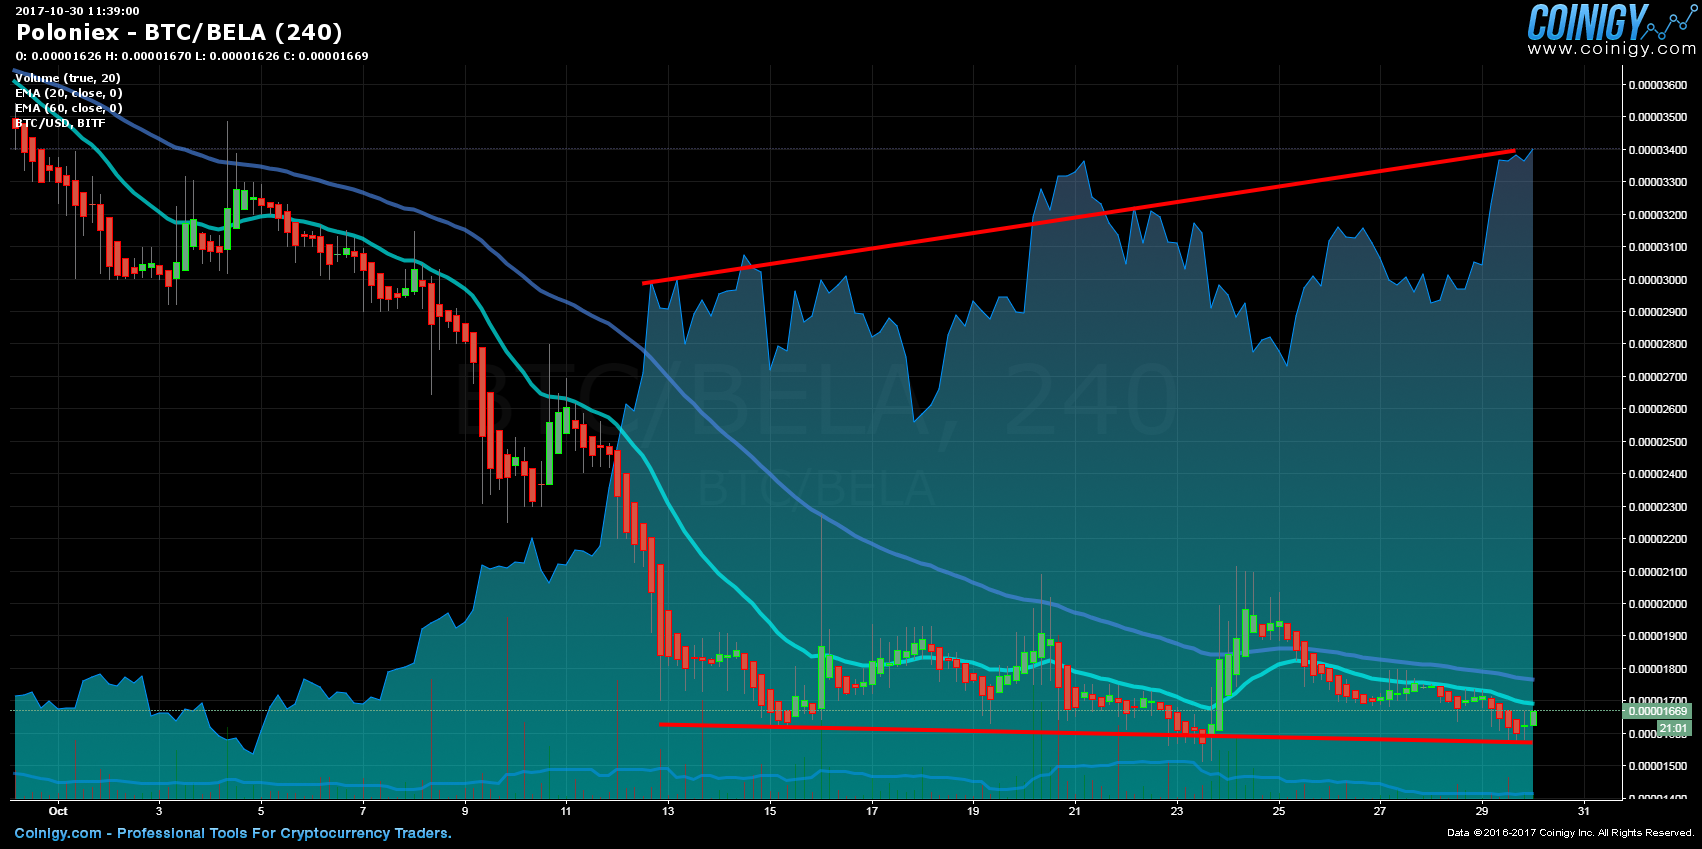Click date axis label 9
Image resolution: width=1702 pixels, height=849 pixels.
tap(465, 811)
